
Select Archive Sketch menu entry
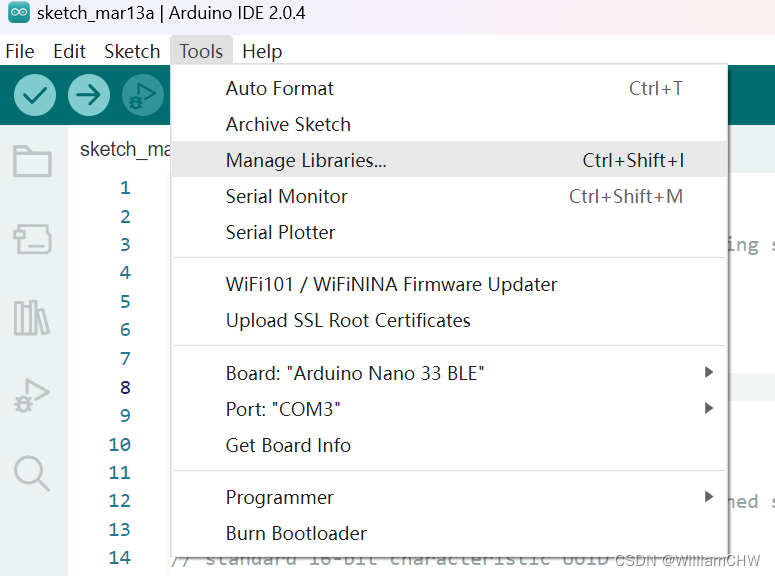[449, 125]
